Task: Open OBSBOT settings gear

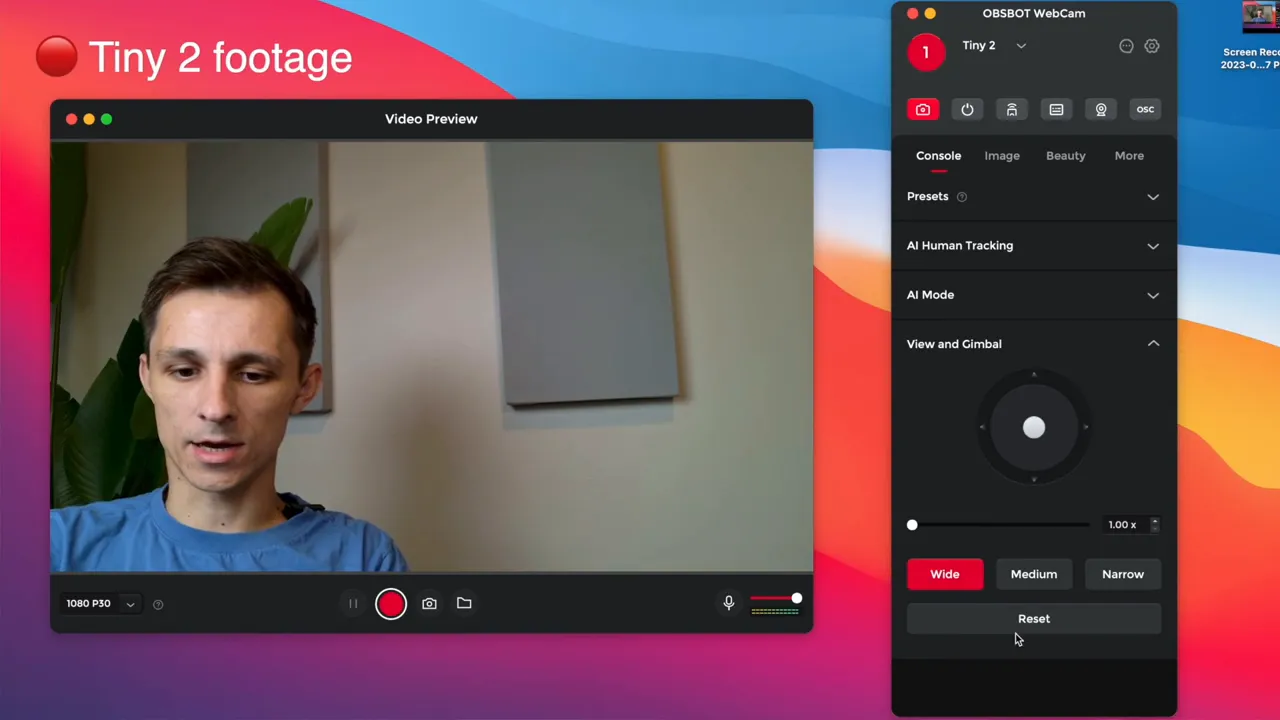Action: click(x=1152, y=46)
